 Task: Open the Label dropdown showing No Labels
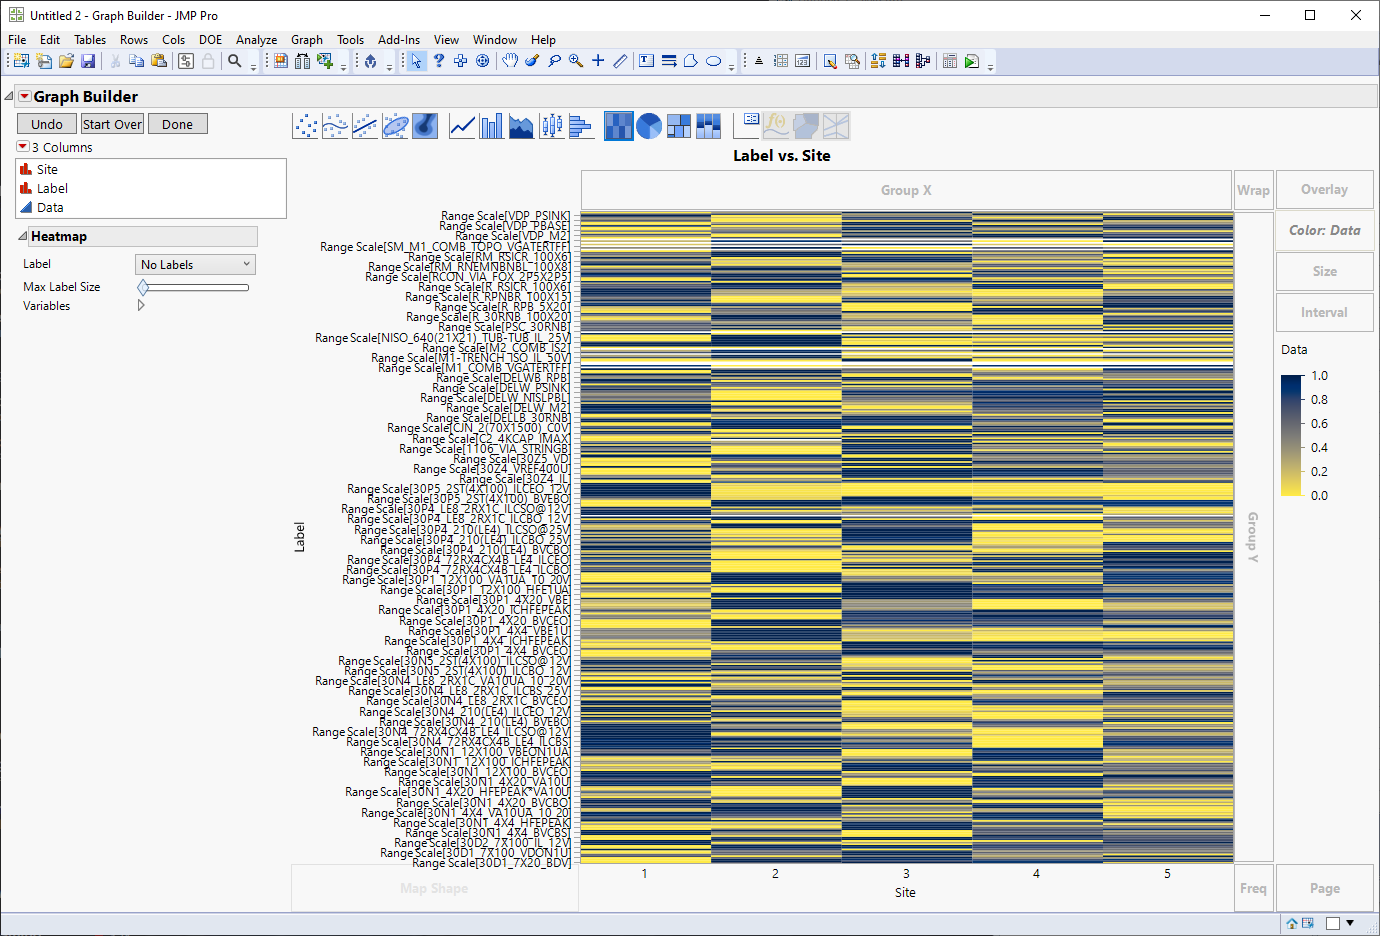(x=195, y=263)
